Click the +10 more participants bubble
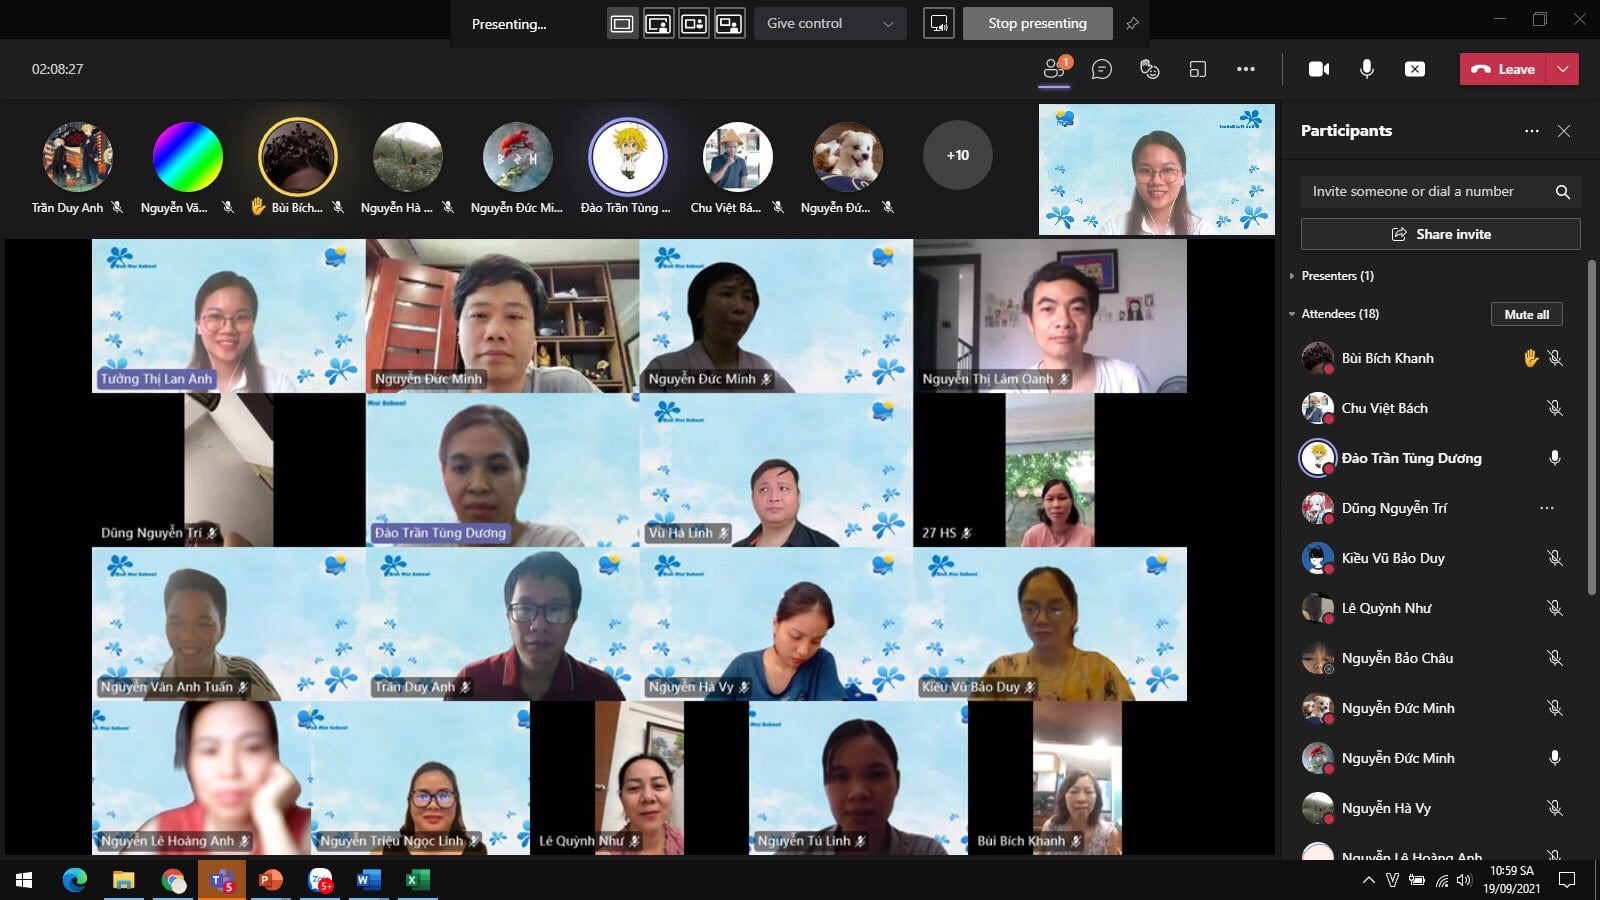 point(958,155)
